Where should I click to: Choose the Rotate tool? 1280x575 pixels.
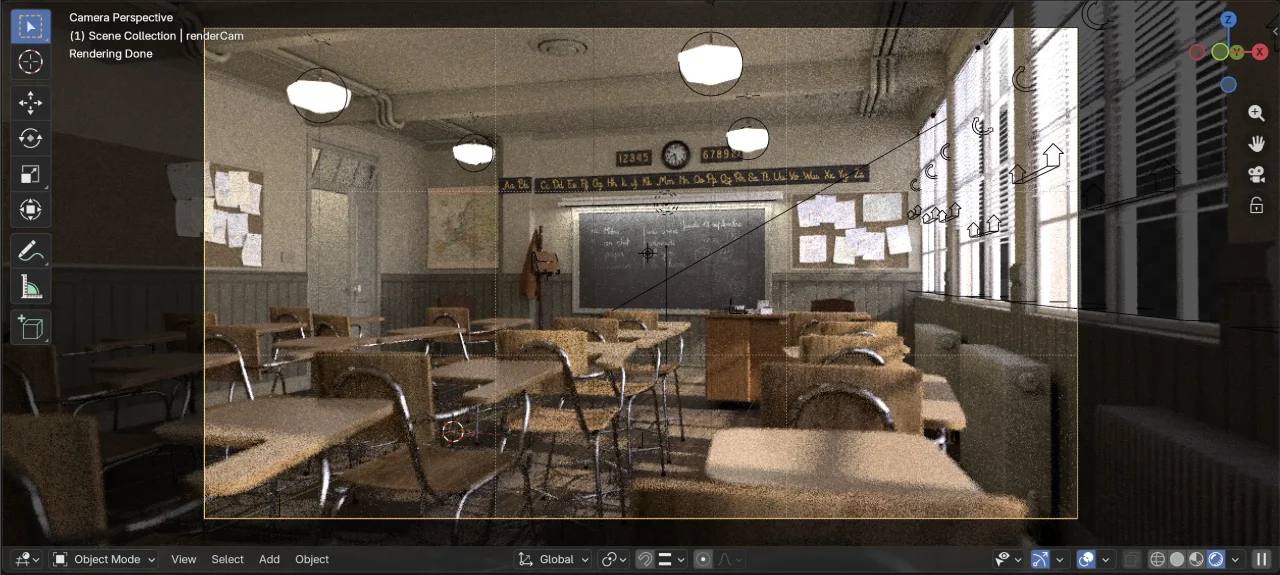[x=31, y=139]
